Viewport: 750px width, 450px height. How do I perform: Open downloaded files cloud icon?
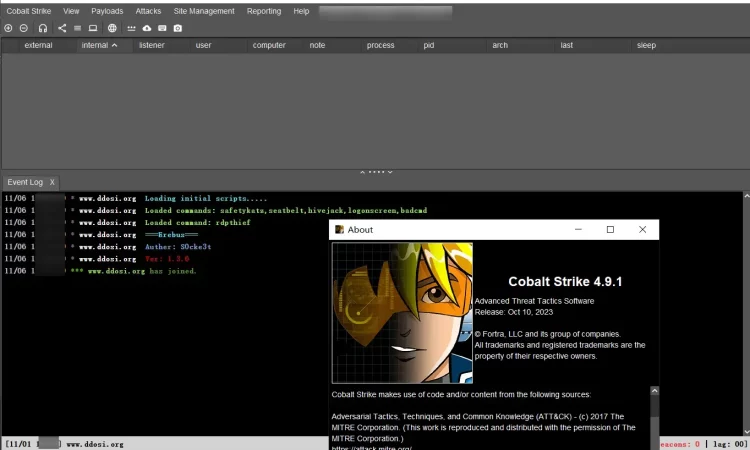[x=147, y=28]
